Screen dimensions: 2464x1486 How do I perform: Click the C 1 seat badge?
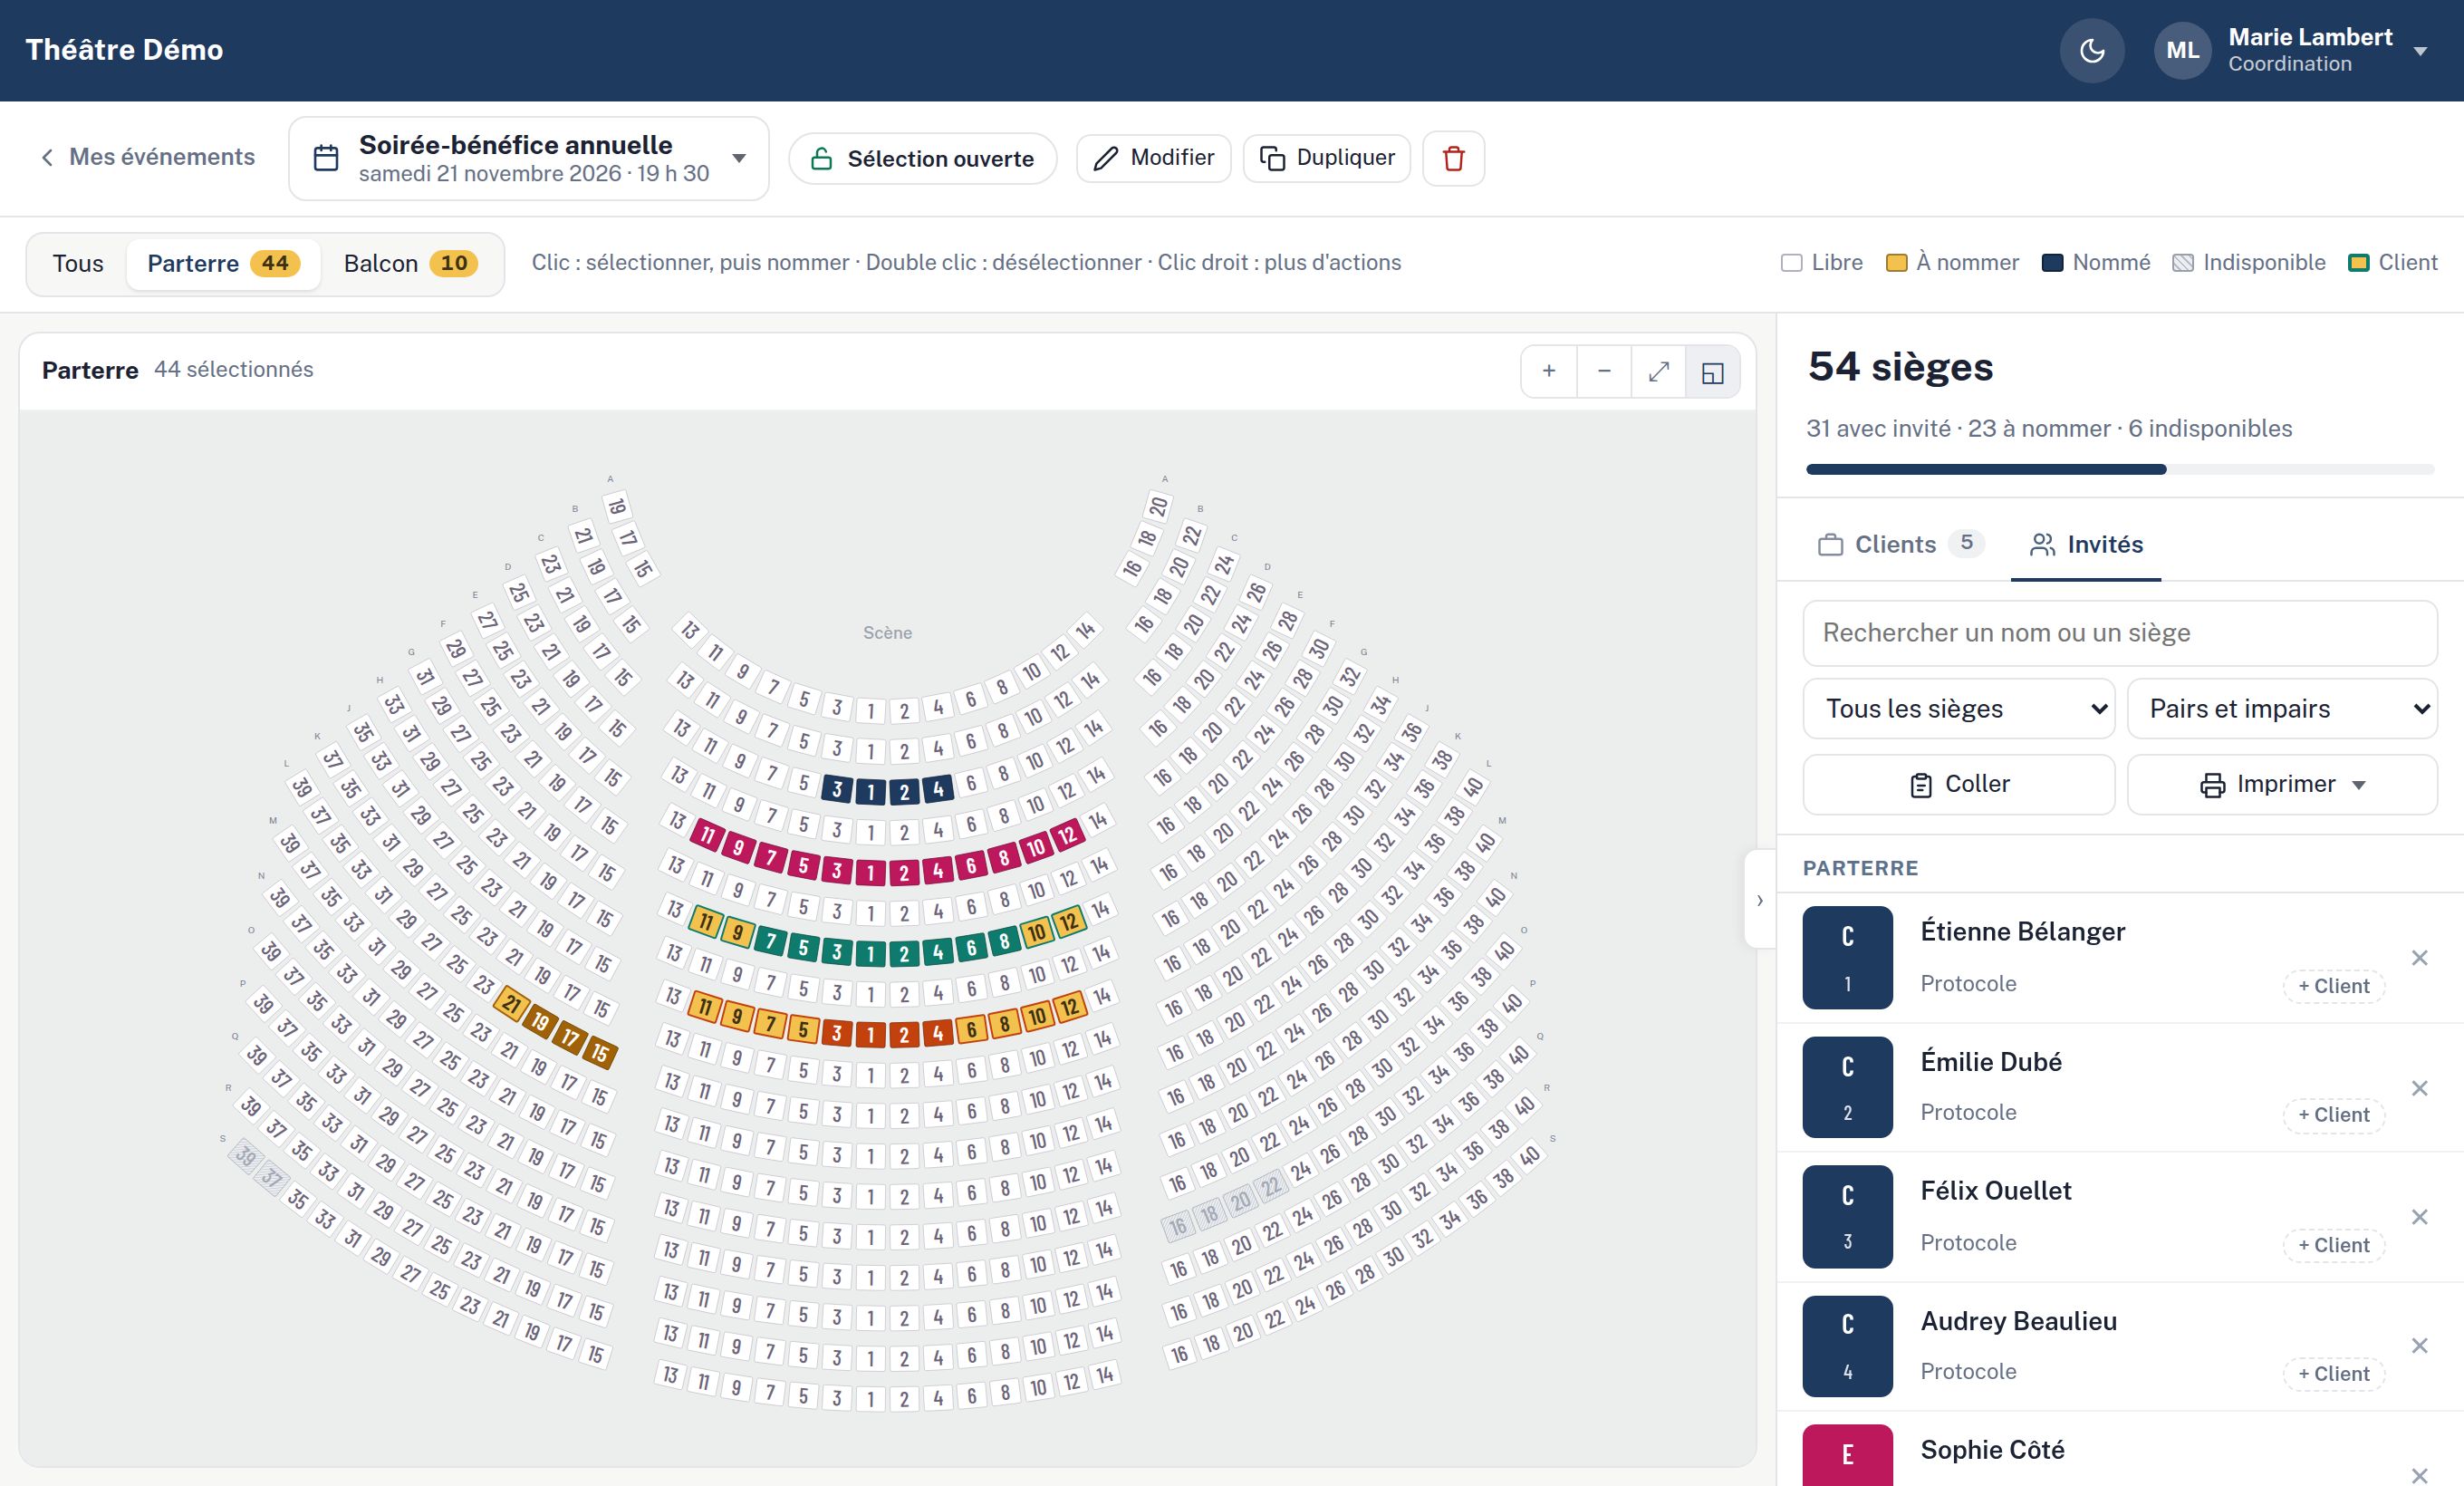tap(1847, 958)
